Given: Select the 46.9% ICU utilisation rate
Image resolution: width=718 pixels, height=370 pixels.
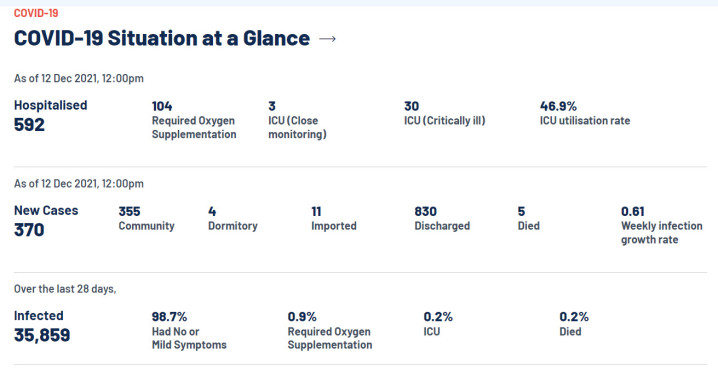Looking at the screenshot, I should click(585, 114).
